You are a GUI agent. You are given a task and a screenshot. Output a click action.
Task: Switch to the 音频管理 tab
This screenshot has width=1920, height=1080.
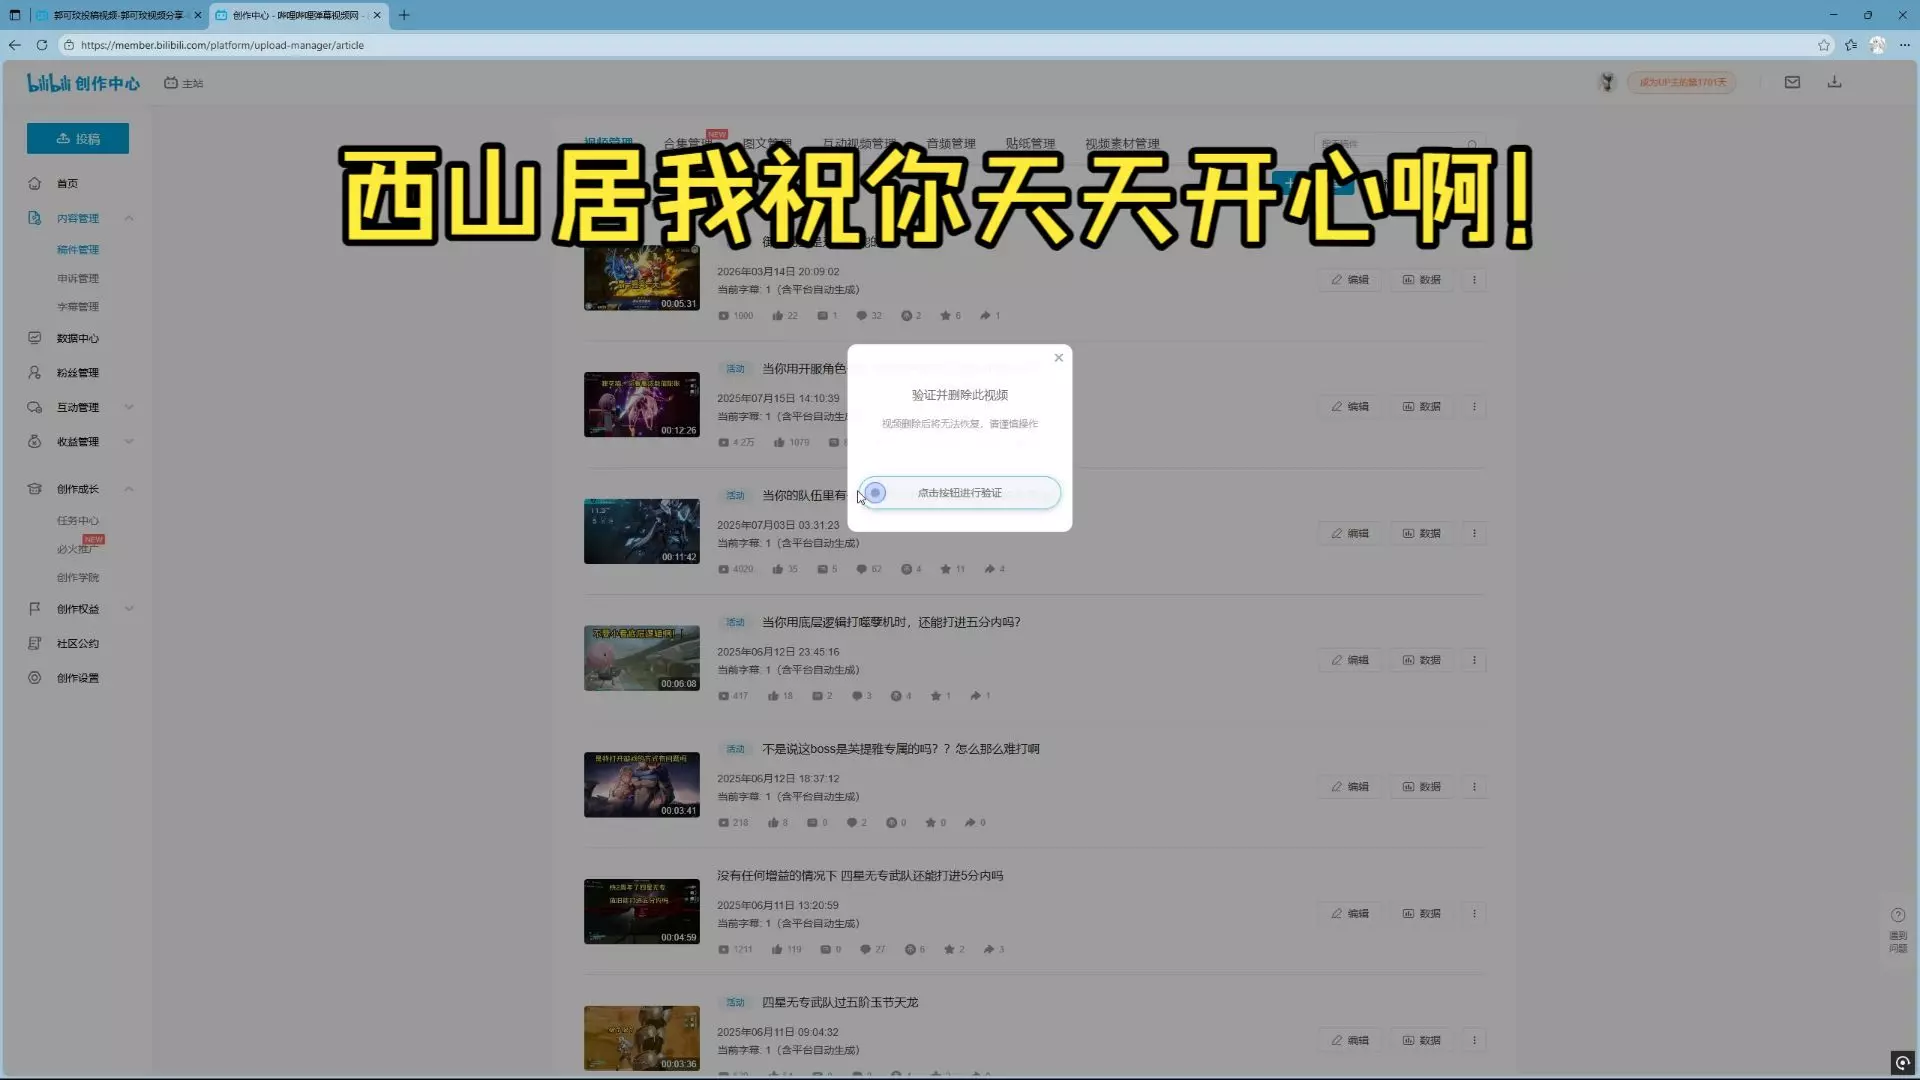pyautogui.click(x=950, y=144)
